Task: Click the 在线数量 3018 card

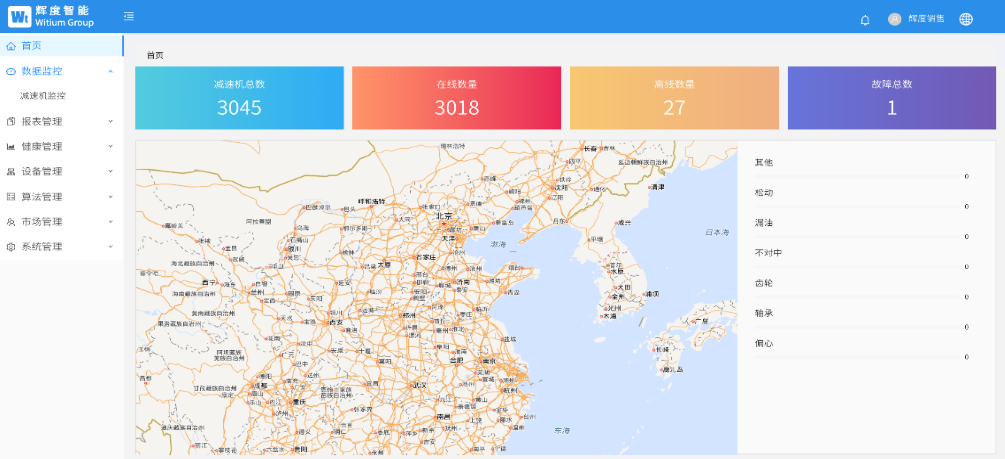Action: coord(456,98)
